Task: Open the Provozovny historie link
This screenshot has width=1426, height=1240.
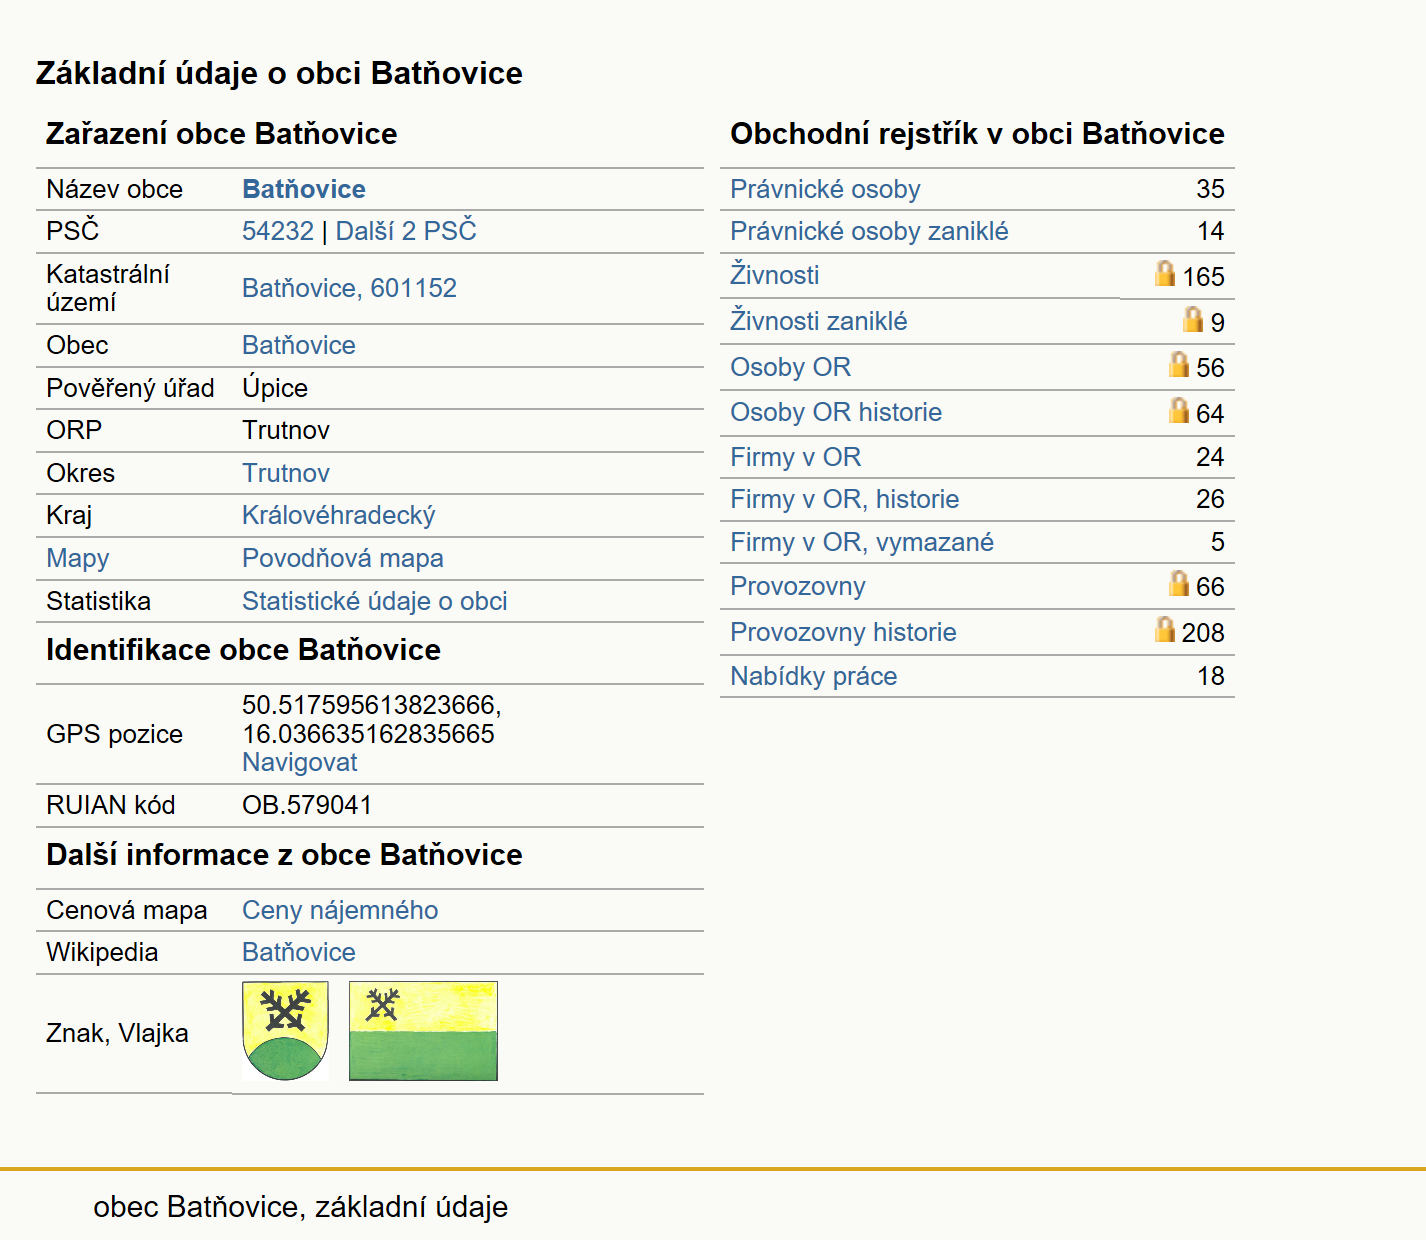Action: [x=843, y=632]
